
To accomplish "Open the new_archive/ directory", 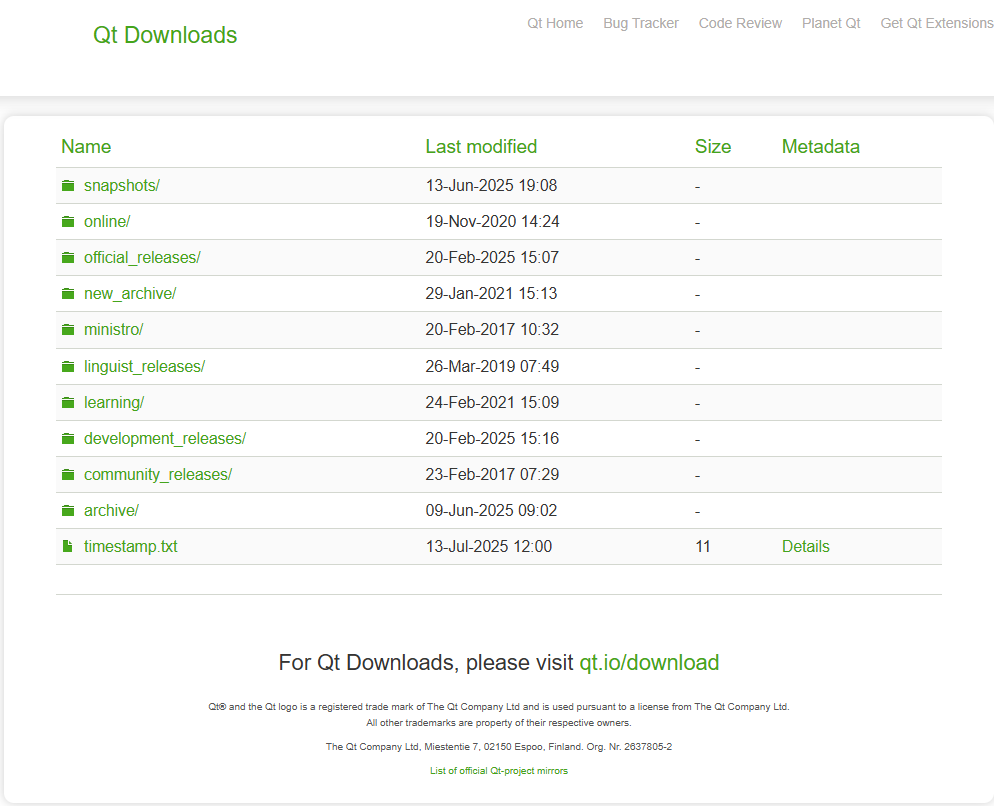I will point(130,294).
